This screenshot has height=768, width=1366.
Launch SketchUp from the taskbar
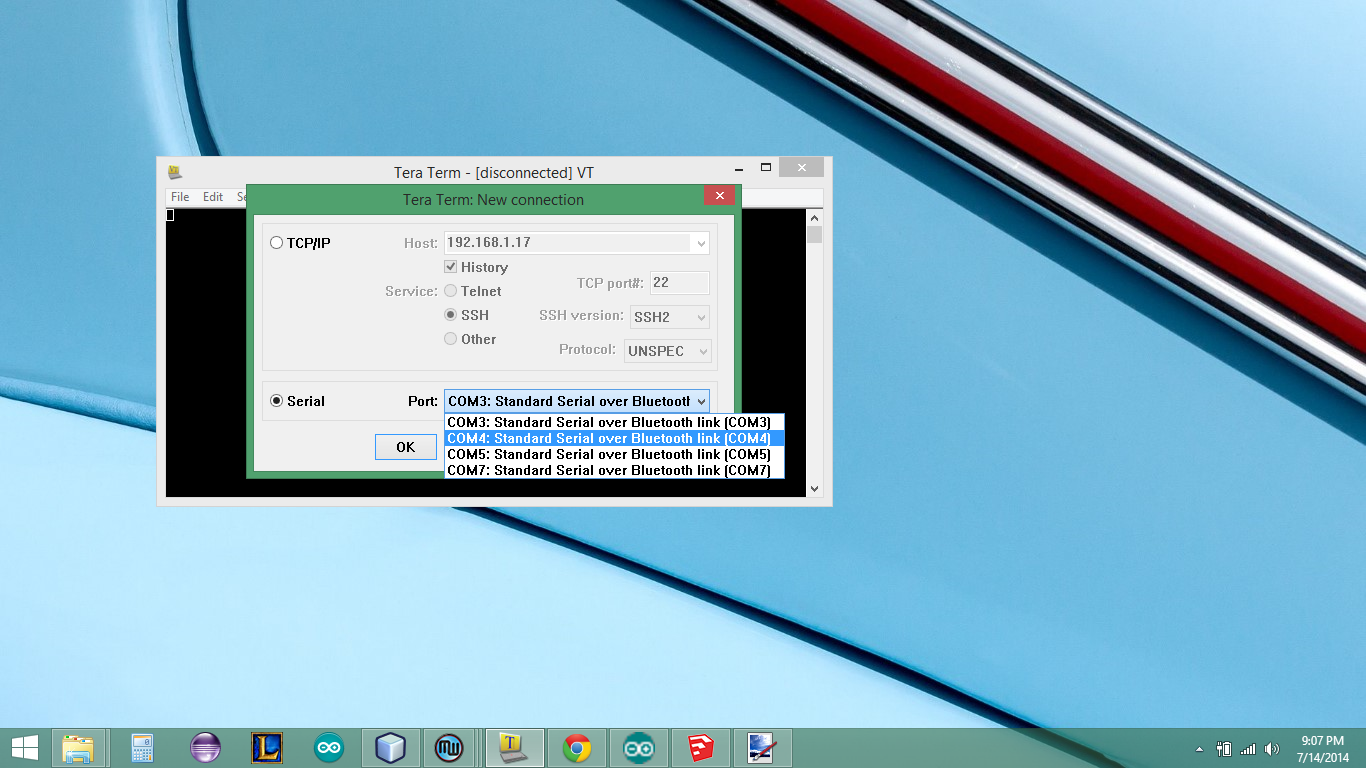click(701, 748)
